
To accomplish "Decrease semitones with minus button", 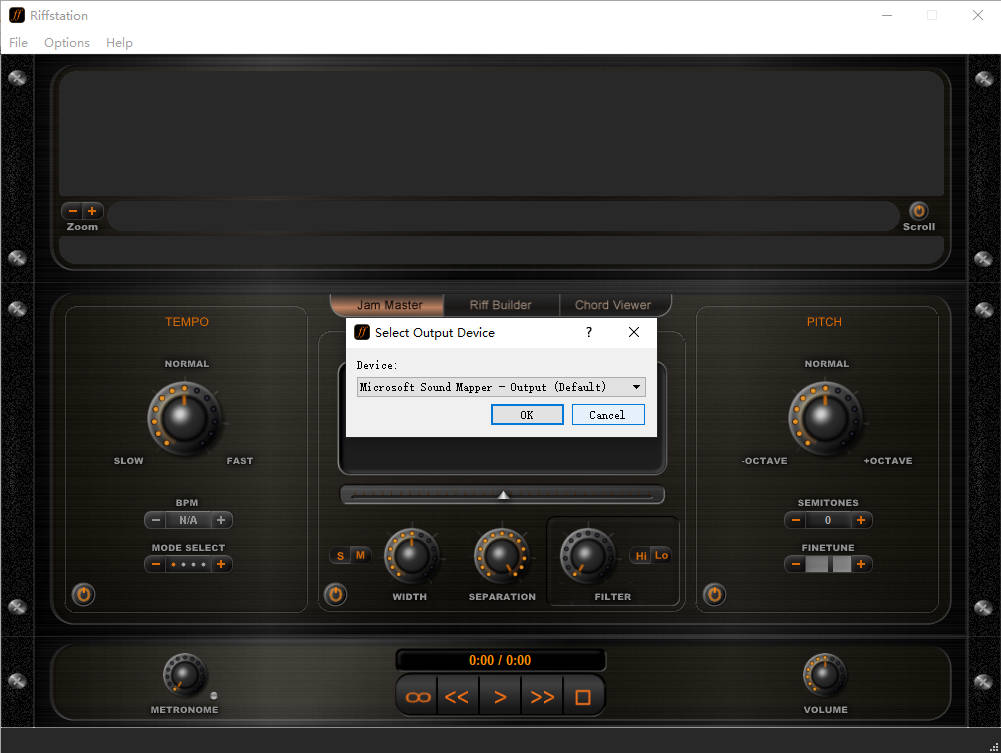I will click(795, 520).
